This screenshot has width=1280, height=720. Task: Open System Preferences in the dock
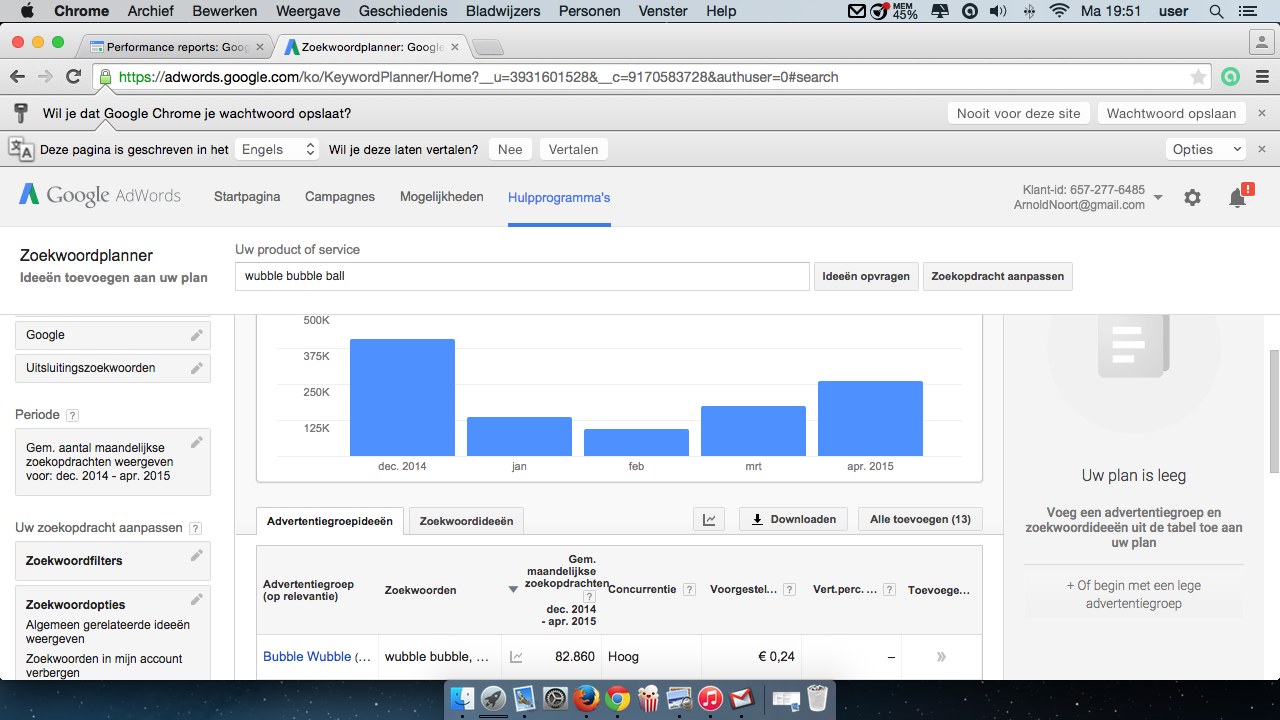[x=555, y=698]
